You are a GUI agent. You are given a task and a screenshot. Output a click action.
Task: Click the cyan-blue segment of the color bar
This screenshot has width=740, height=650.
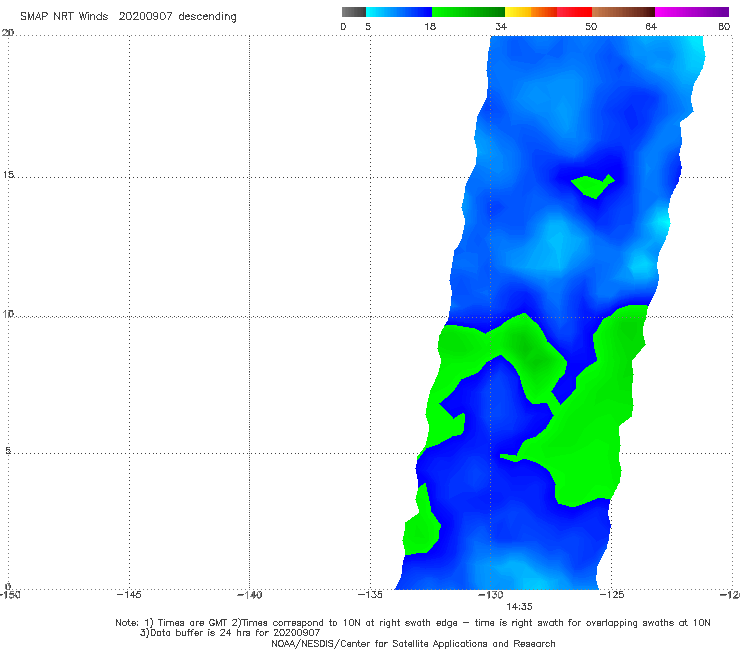coord(399,12)
